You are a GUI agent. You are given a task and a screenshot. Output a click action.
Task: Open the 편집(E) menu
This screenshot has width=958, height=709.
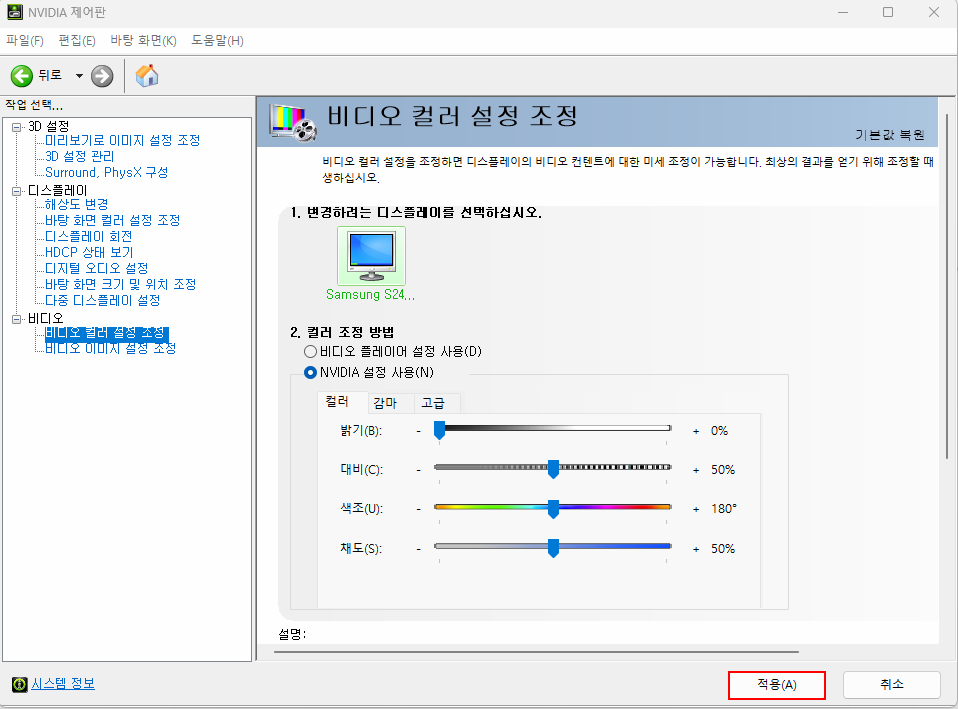[77, 40]
